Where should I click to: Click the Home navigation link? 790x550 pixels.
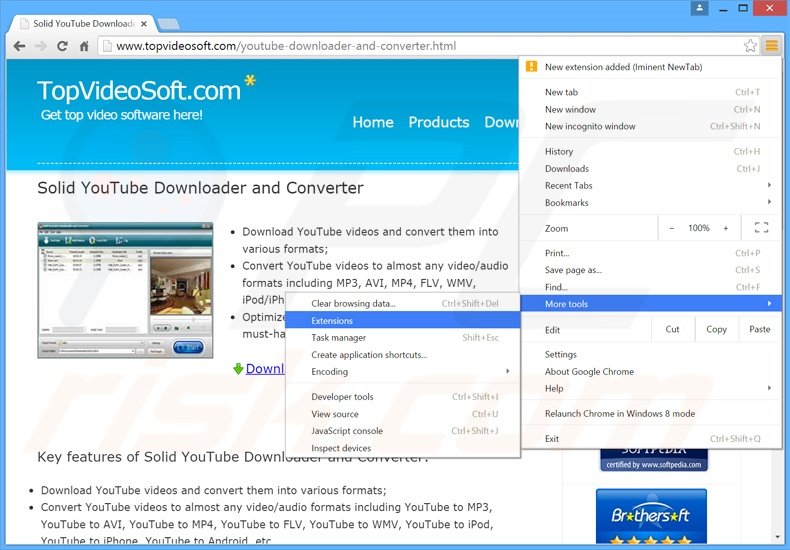[x=373, y=122]
